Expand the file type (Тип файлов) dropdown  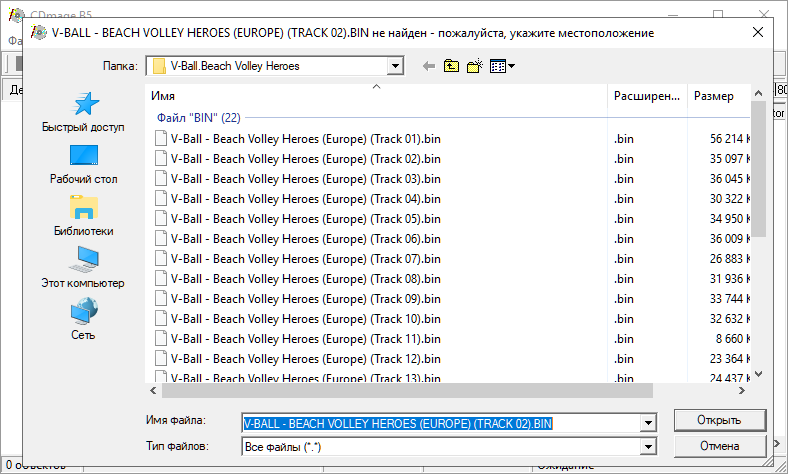648,446
